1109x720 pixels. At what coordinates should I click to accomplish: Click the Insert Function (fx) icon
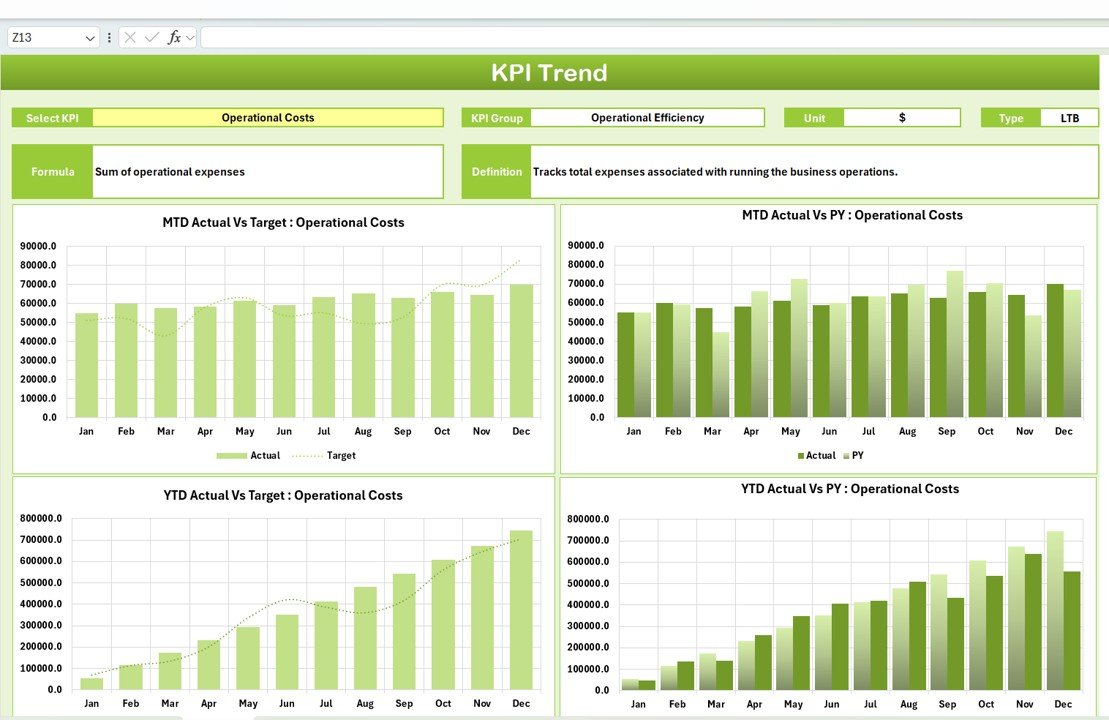pyautogui.click(x=175, y=37)
